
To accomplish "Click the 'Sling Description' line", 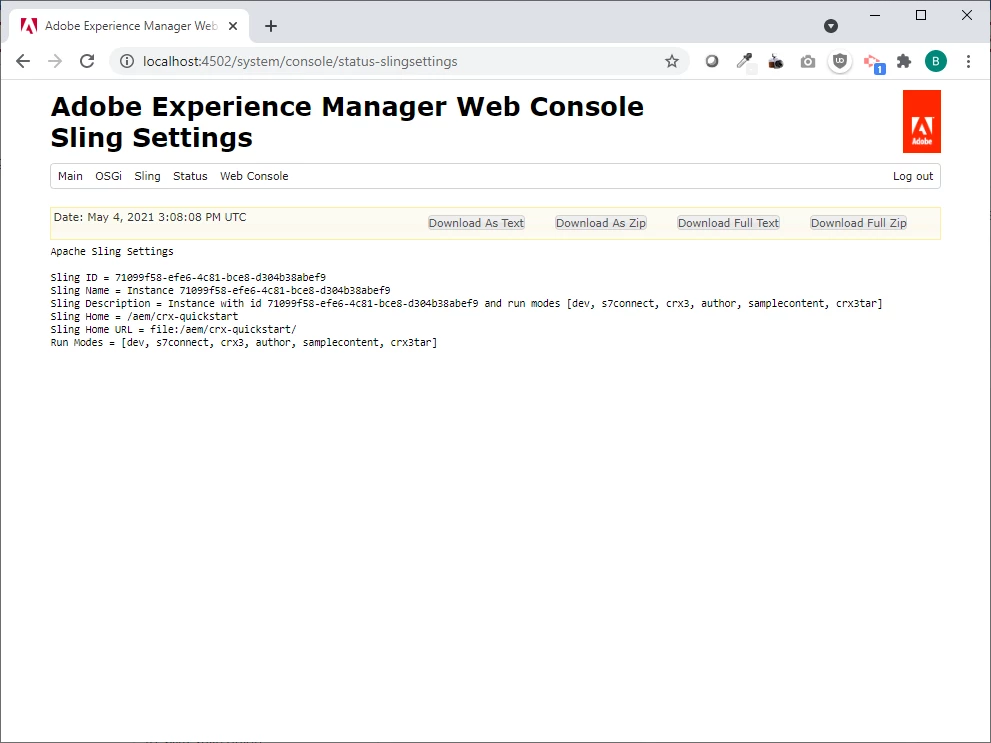I will pyautogui.click(x=466, y=303).
